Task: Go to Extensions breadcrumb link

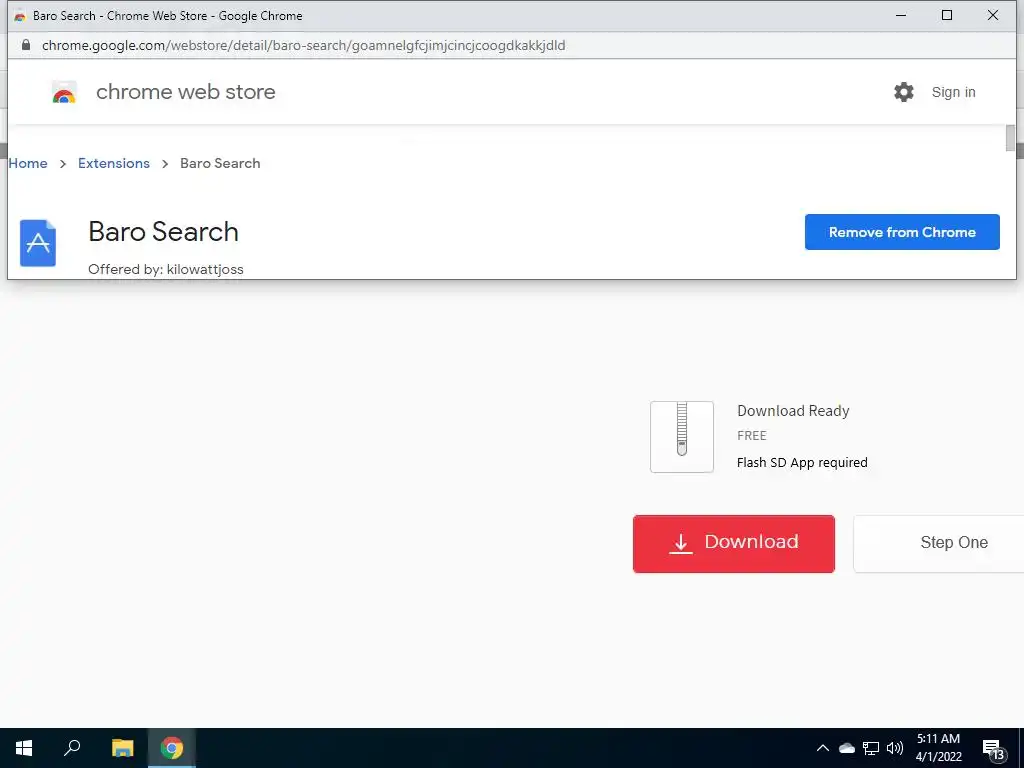Action: pos(114,163)
